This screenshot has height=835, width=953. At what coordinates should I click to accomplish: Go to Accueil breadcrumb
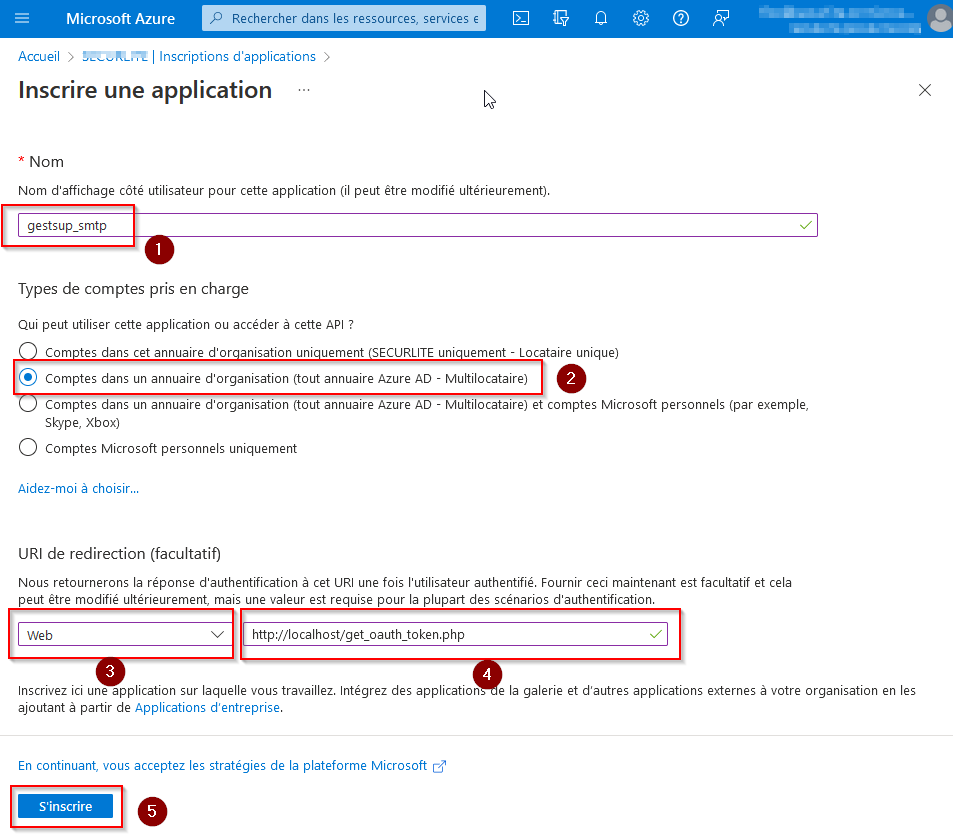pyautogui.click(x=39, y=57)
